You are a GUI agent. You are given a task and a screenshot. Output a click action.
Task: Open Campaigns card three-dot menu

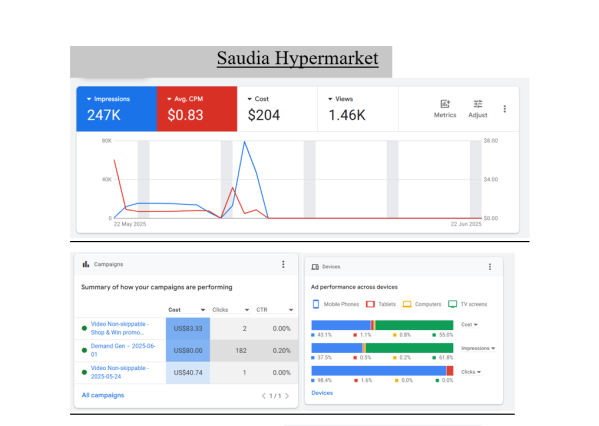click(283, 264)
